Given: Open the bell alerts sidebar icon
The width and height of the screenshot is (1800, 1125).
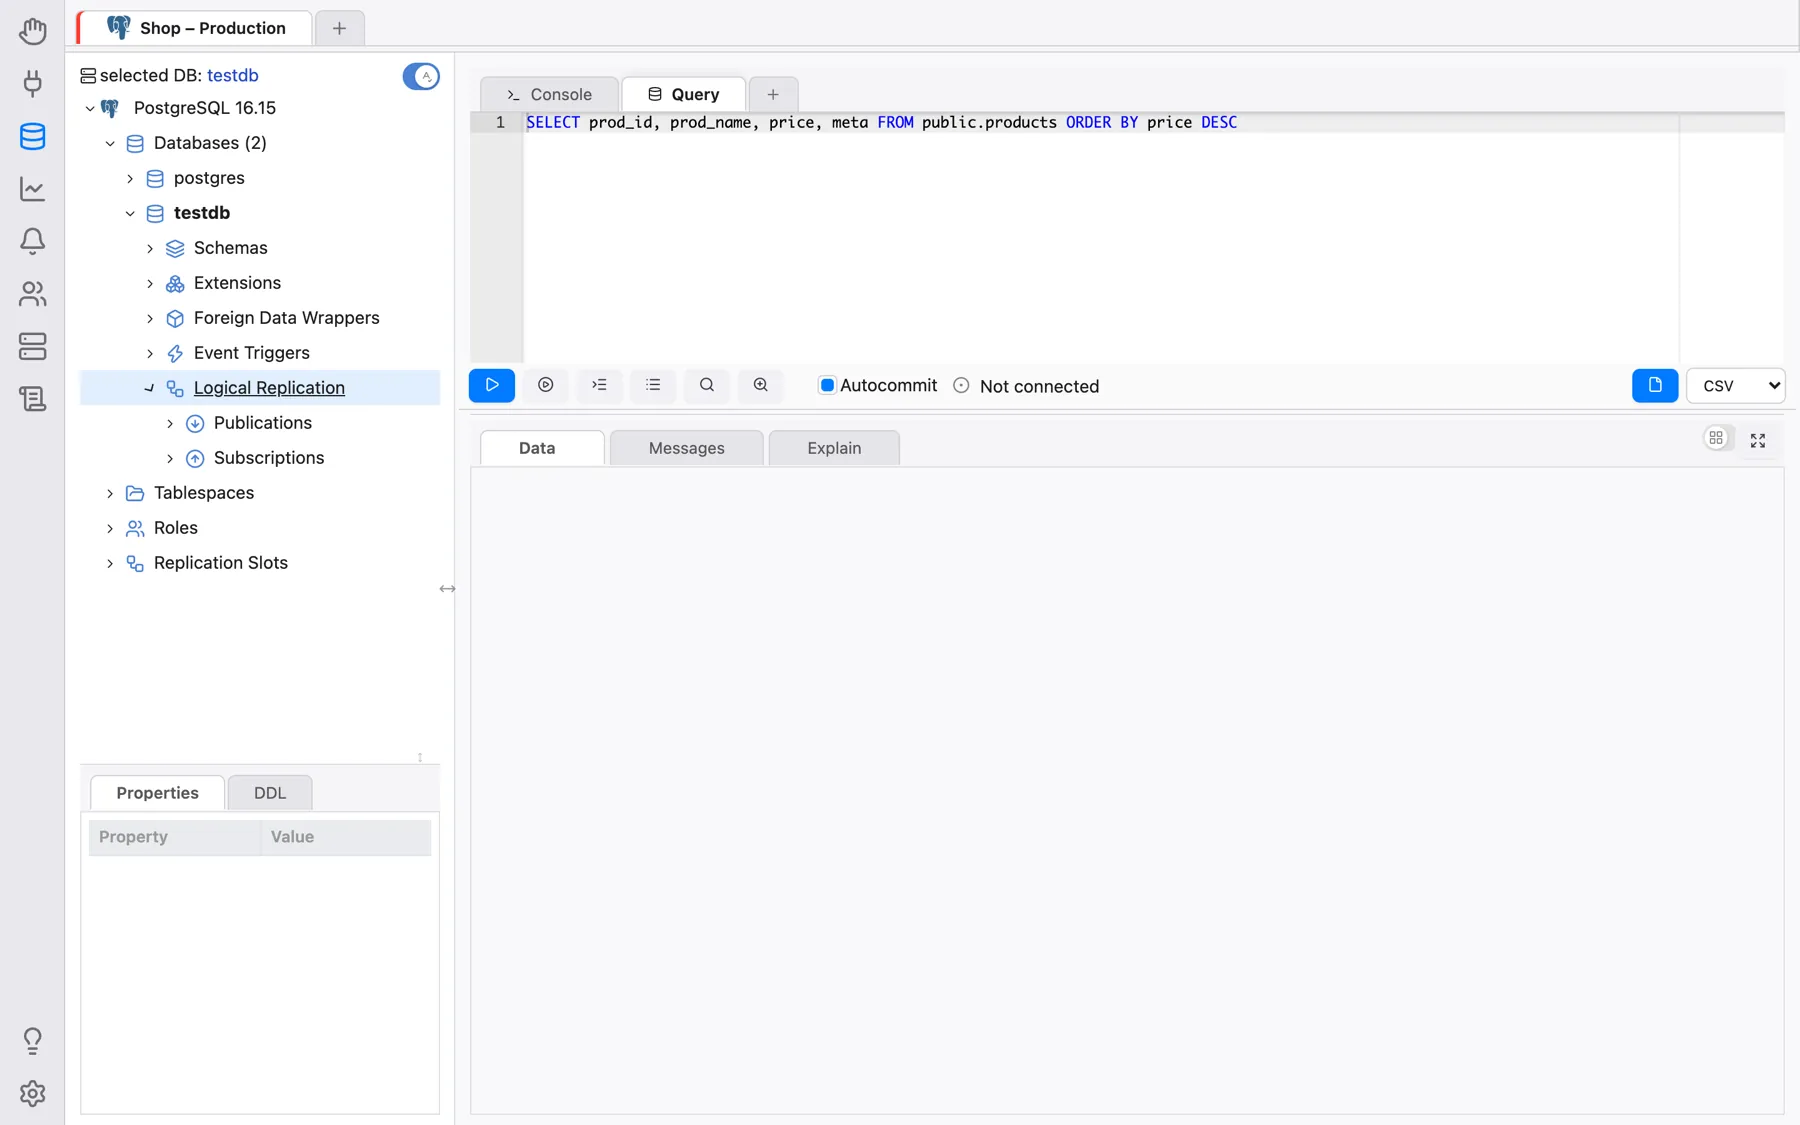Looking at the screenshot, I should point(32,241).
